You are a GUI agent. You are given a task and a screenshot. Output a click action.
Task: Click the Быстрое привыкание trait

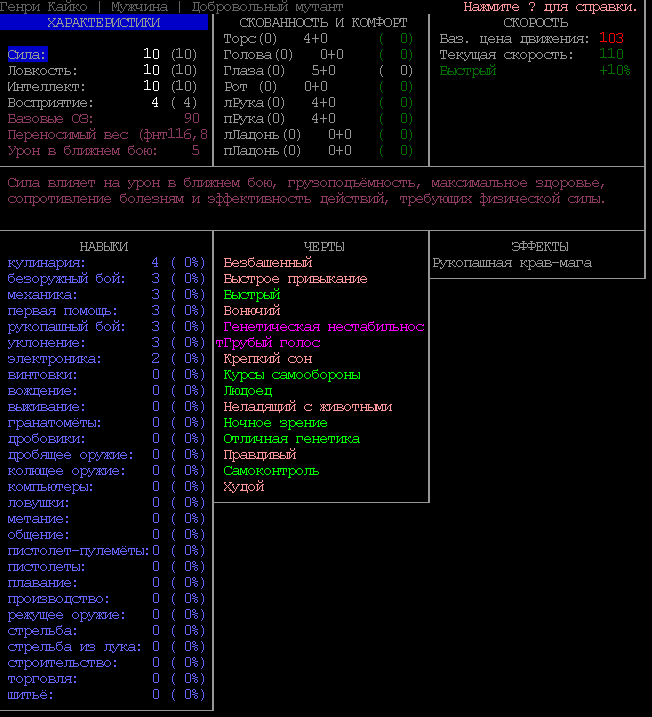(295, 278)
